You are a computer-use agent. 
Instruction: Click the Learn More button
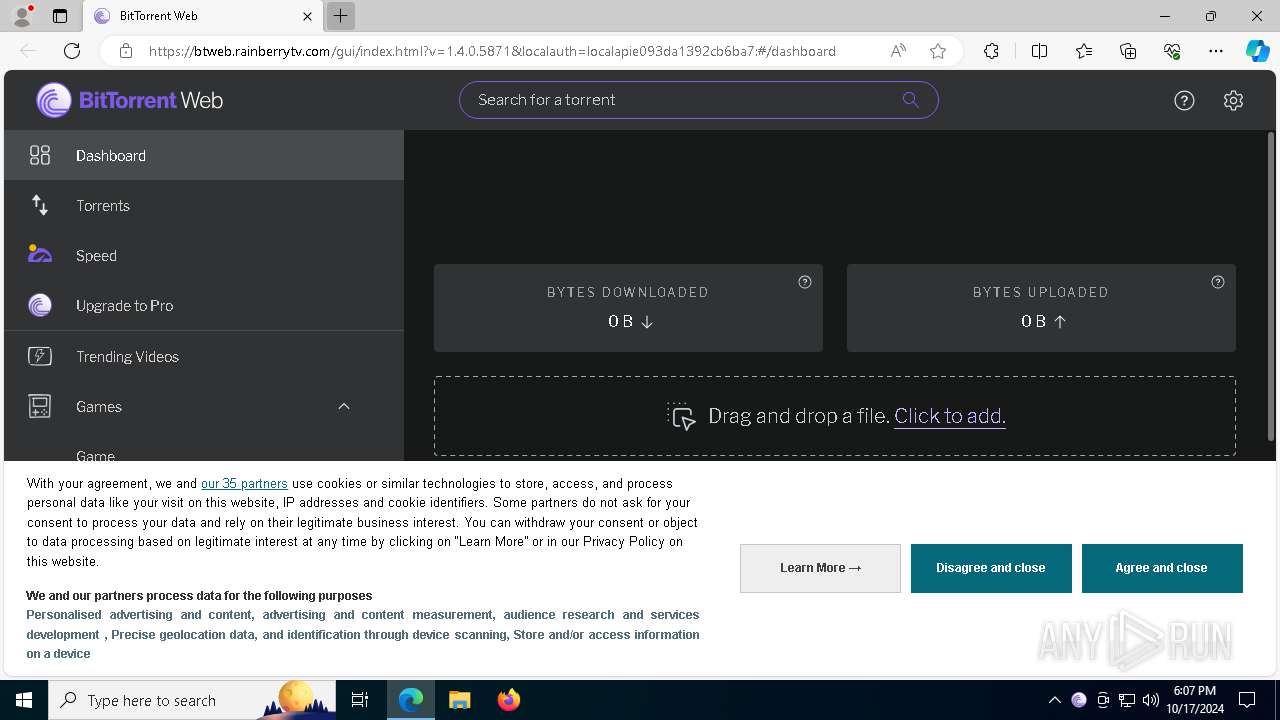(x=820, y=568)
